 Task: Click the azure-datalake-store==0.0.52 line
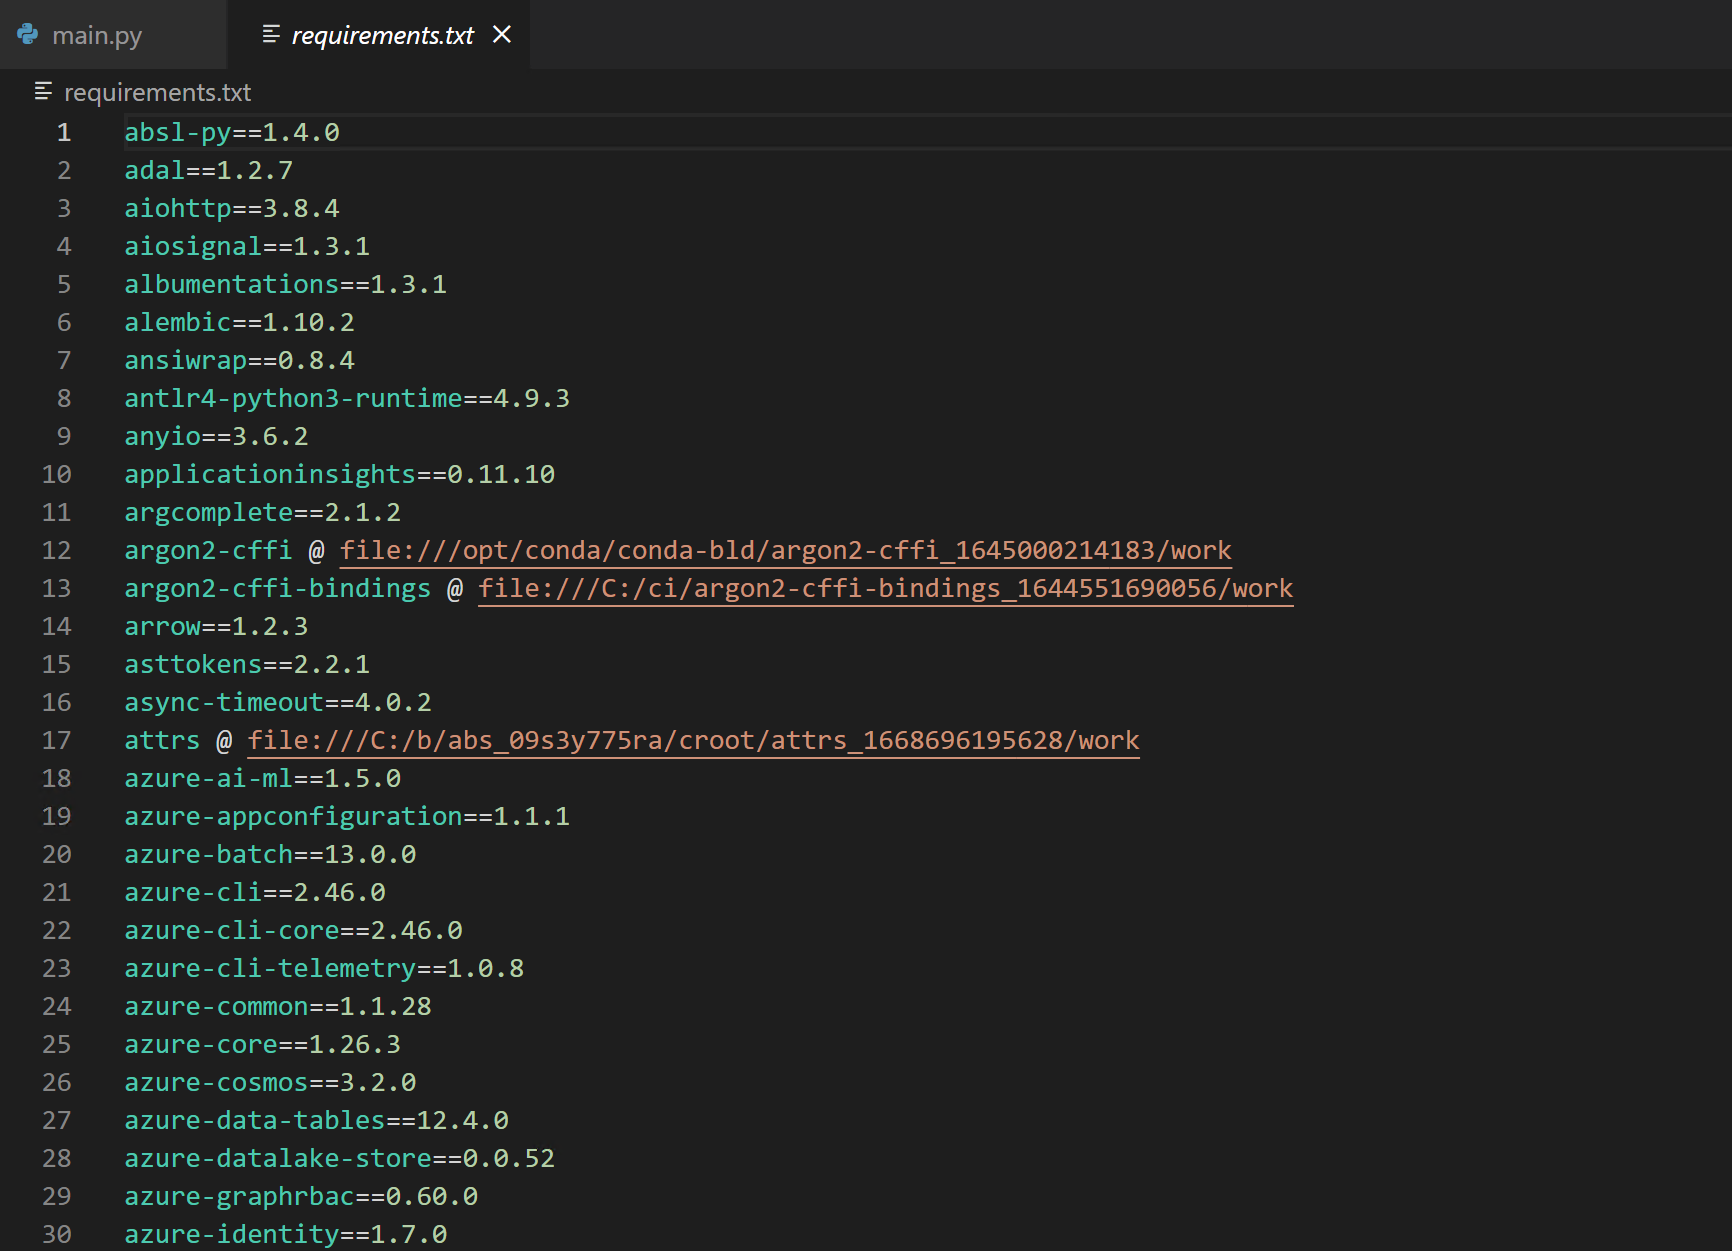[340, 1158]
